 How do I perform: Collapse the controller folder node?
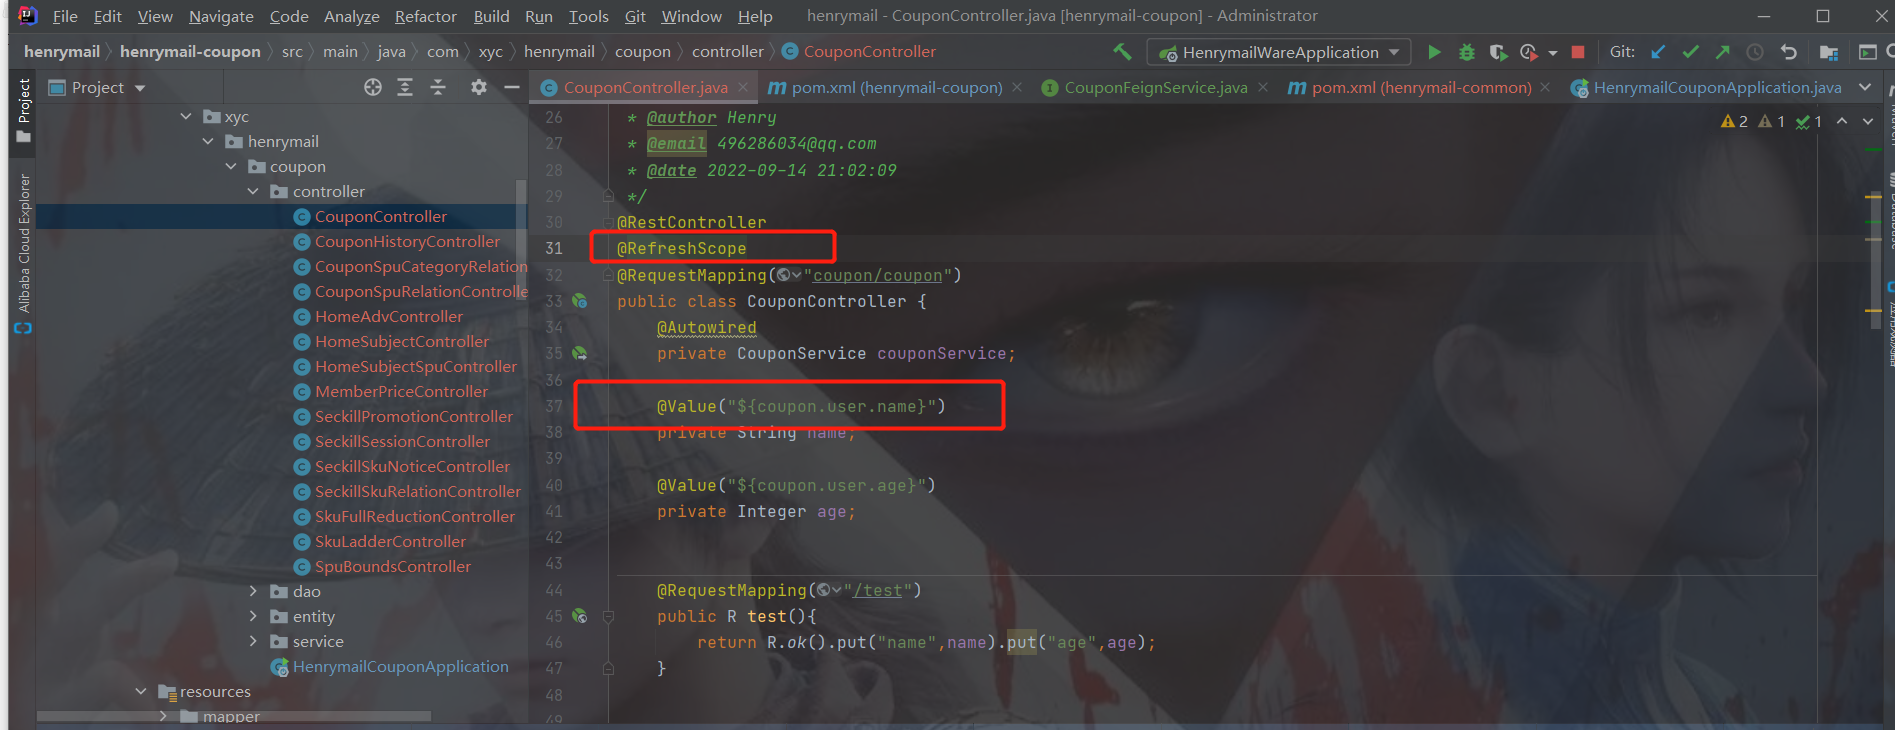(x=254, y=192)
